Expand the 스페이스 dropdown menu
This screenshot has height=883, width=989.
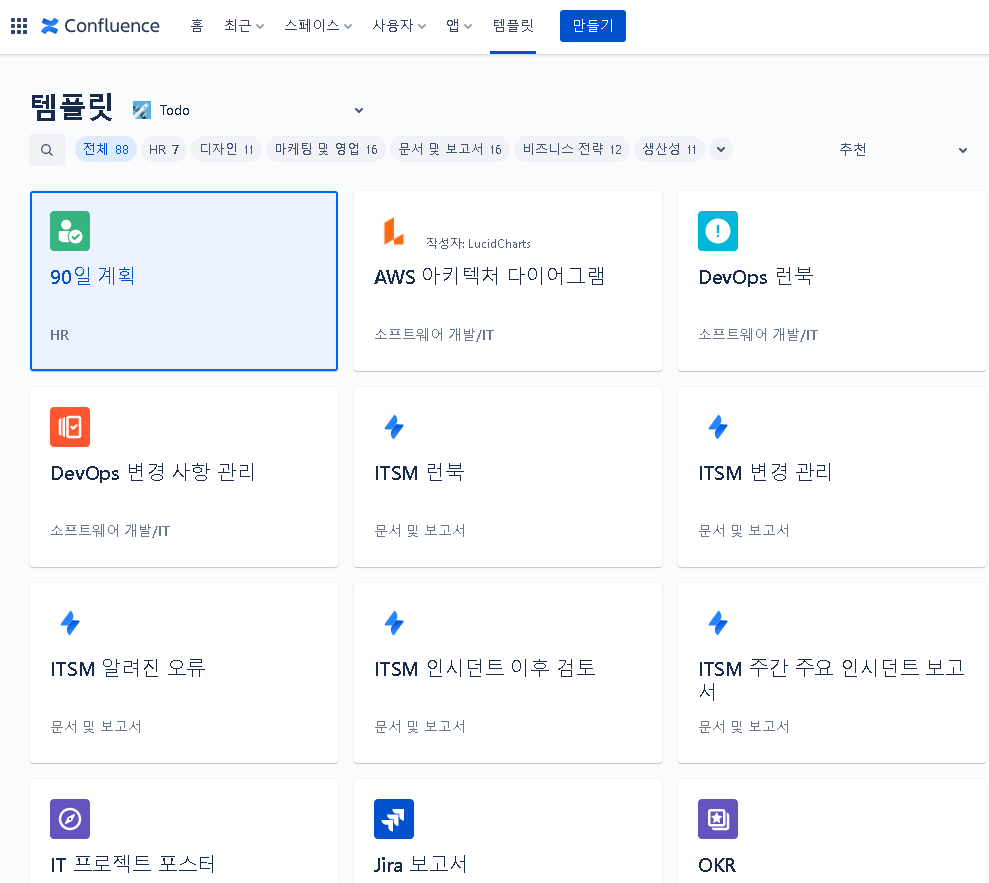(318, 26)
